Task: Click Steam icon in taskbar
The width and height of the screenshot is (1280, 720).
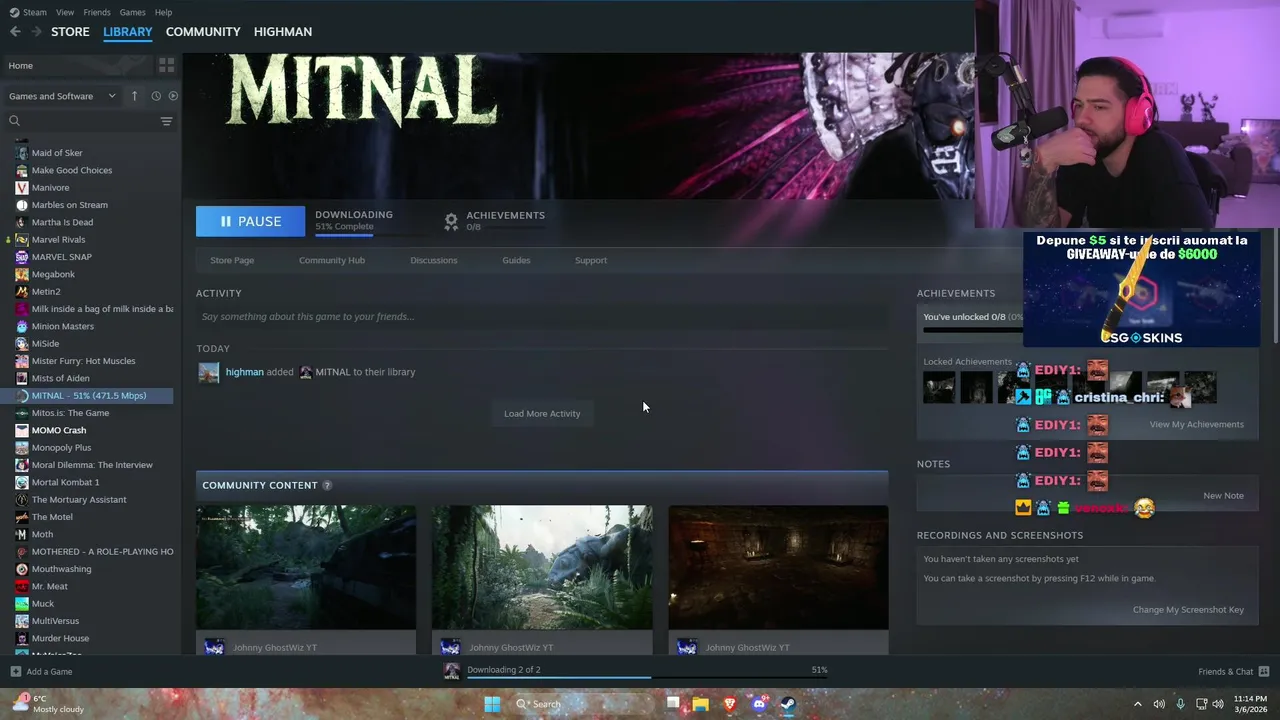Action: tap(788, 704)
